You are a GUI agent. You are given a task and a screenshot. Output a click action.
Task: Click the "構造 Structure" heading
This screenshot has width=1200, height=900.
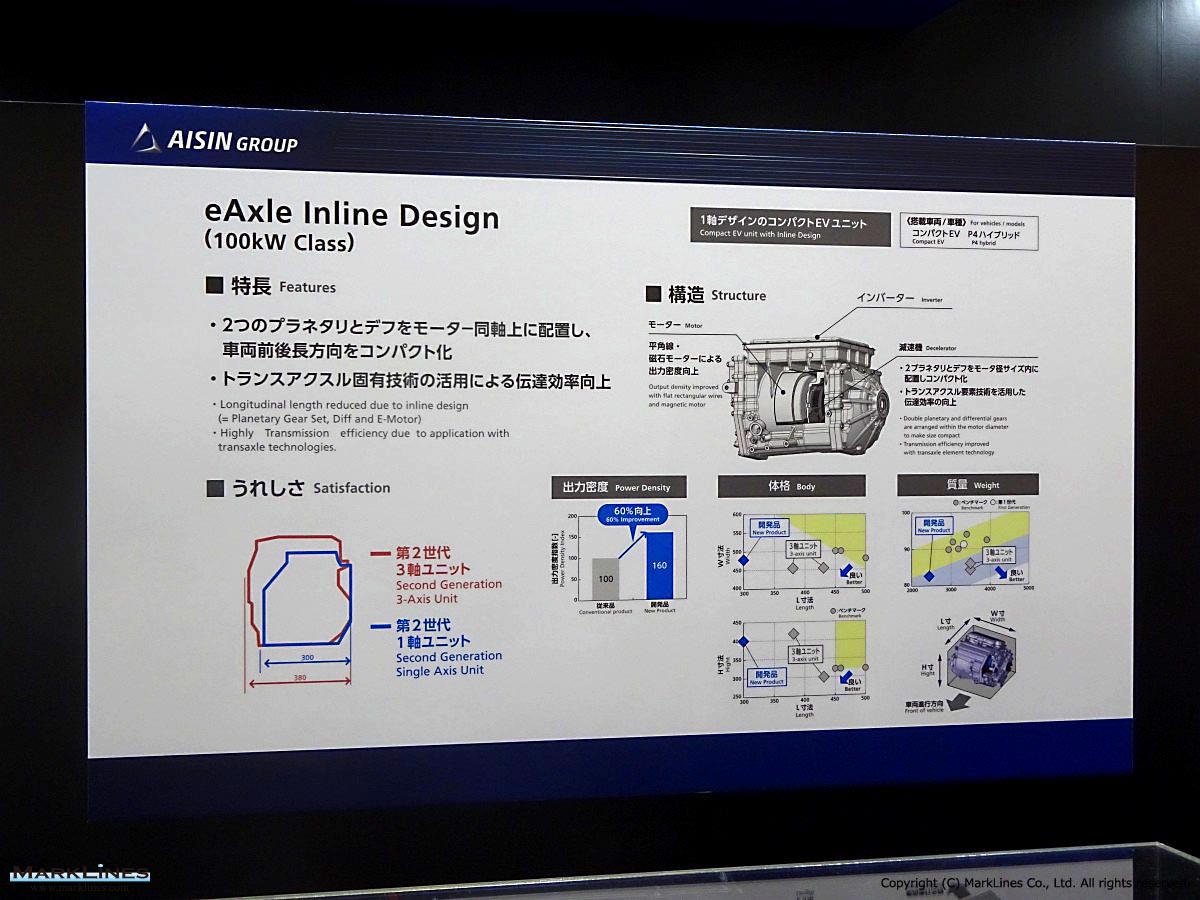click(706, 295)
